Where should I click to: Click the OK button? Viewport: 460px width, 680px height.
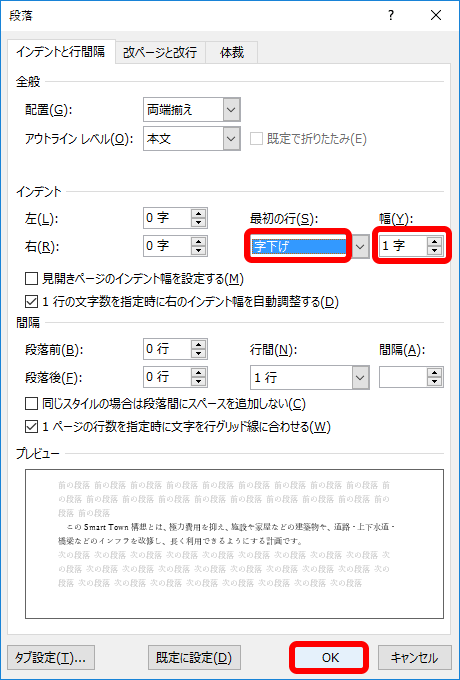(330, 658)
